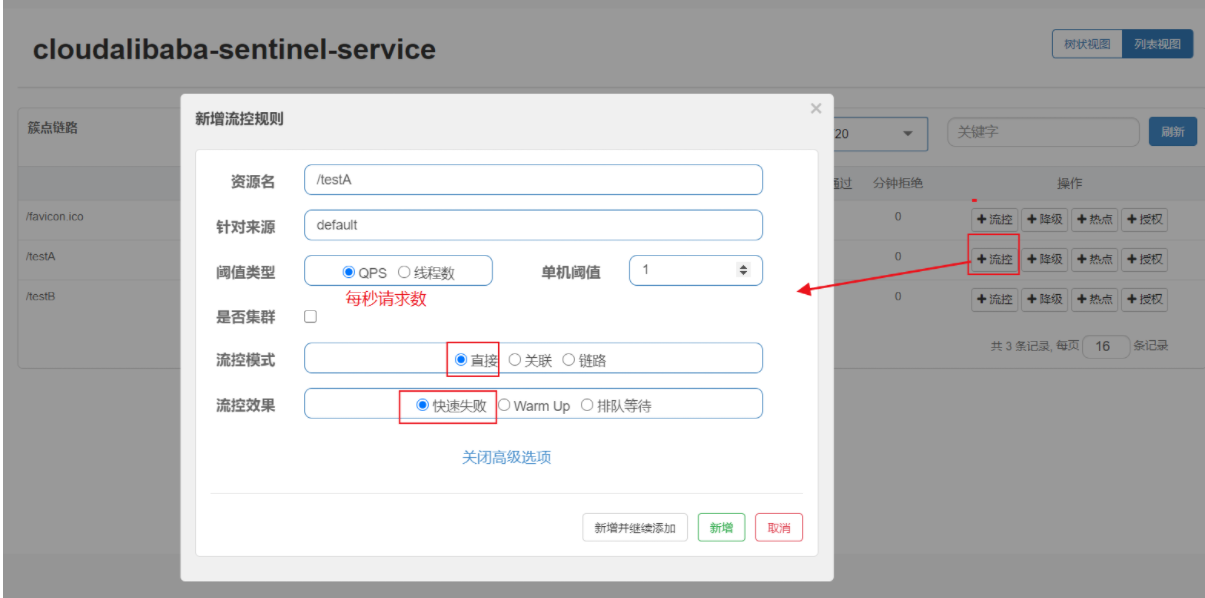The image size is (1205, 598).
Task: Click the 针对来源 input field
Action: [533, 225]
